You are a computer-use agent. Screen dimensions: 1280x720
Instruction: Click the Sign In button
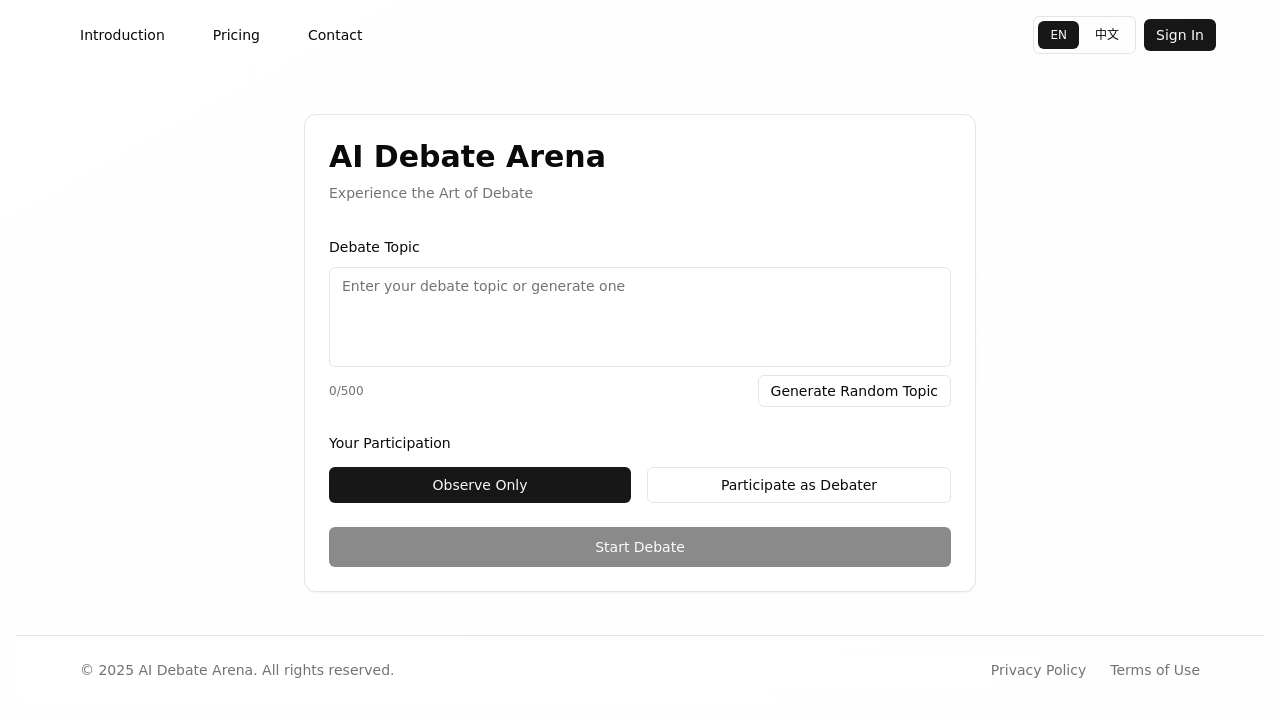tap(1179, 35)
